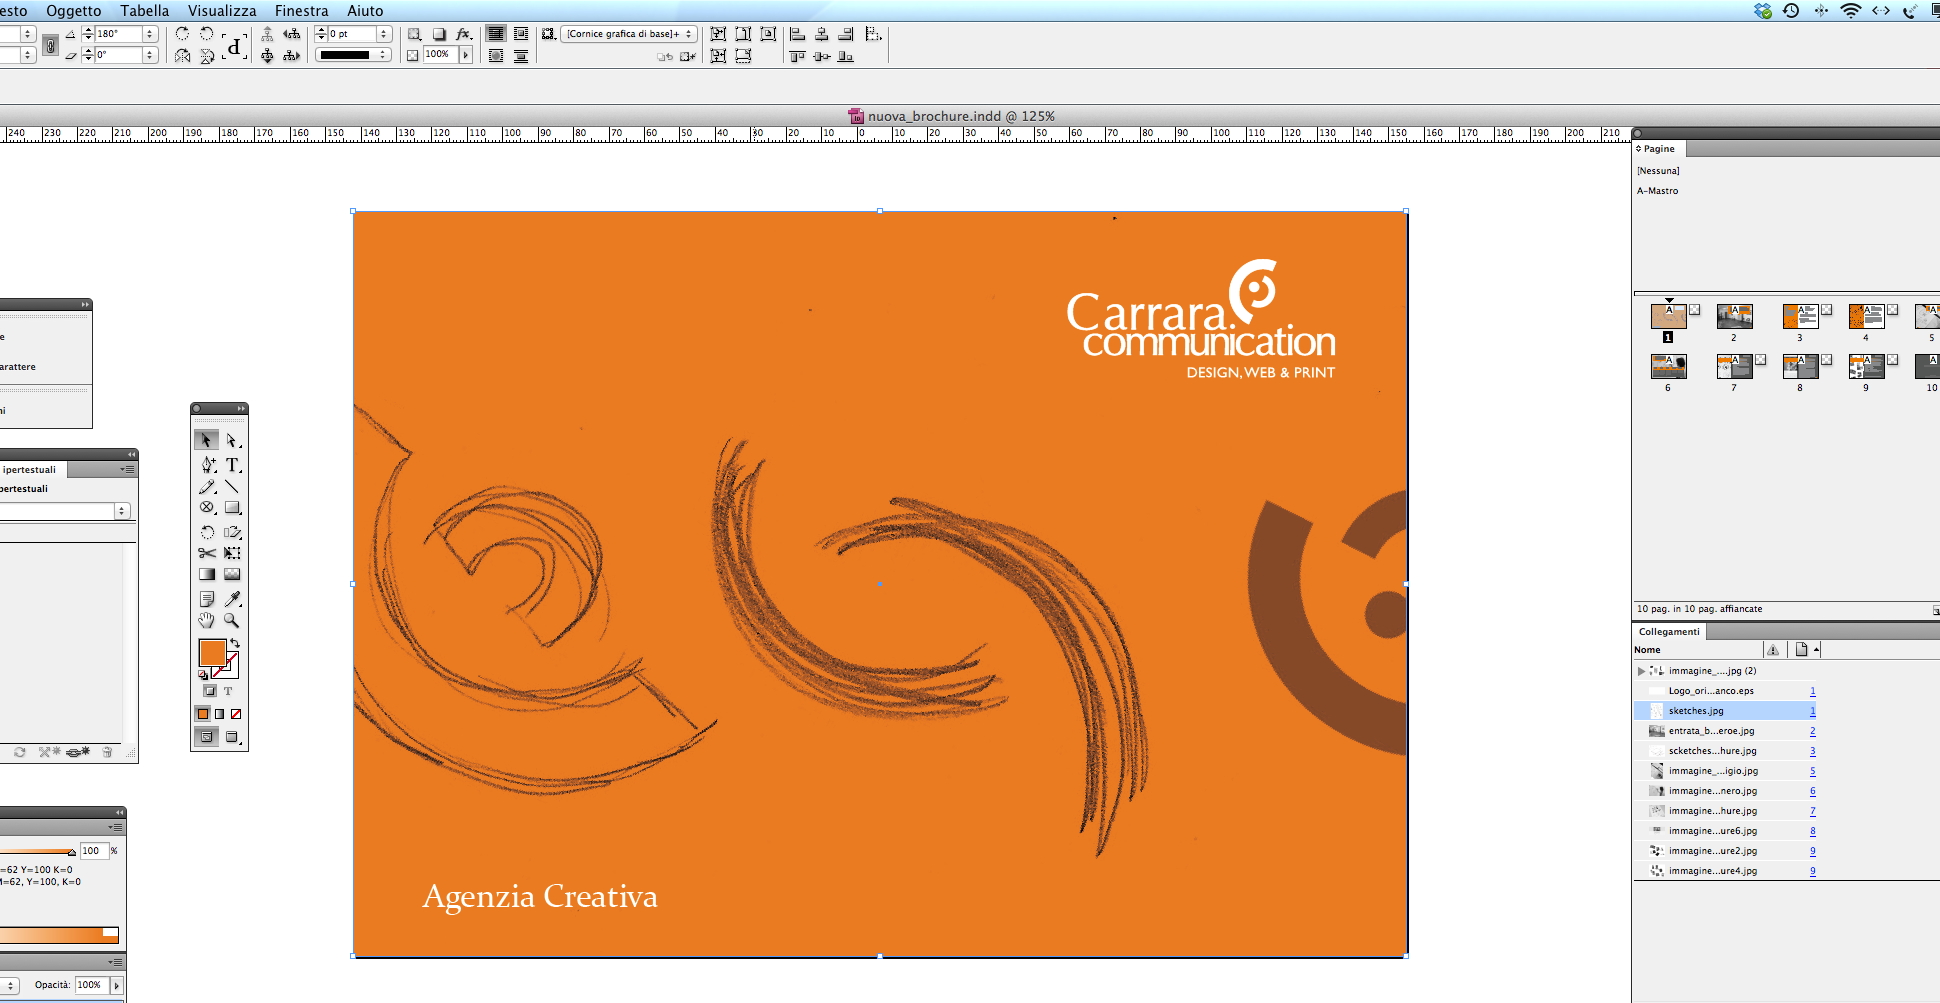Select the Rotate tool
Screen dimensions: 1940x1003
tap(207, 532)
